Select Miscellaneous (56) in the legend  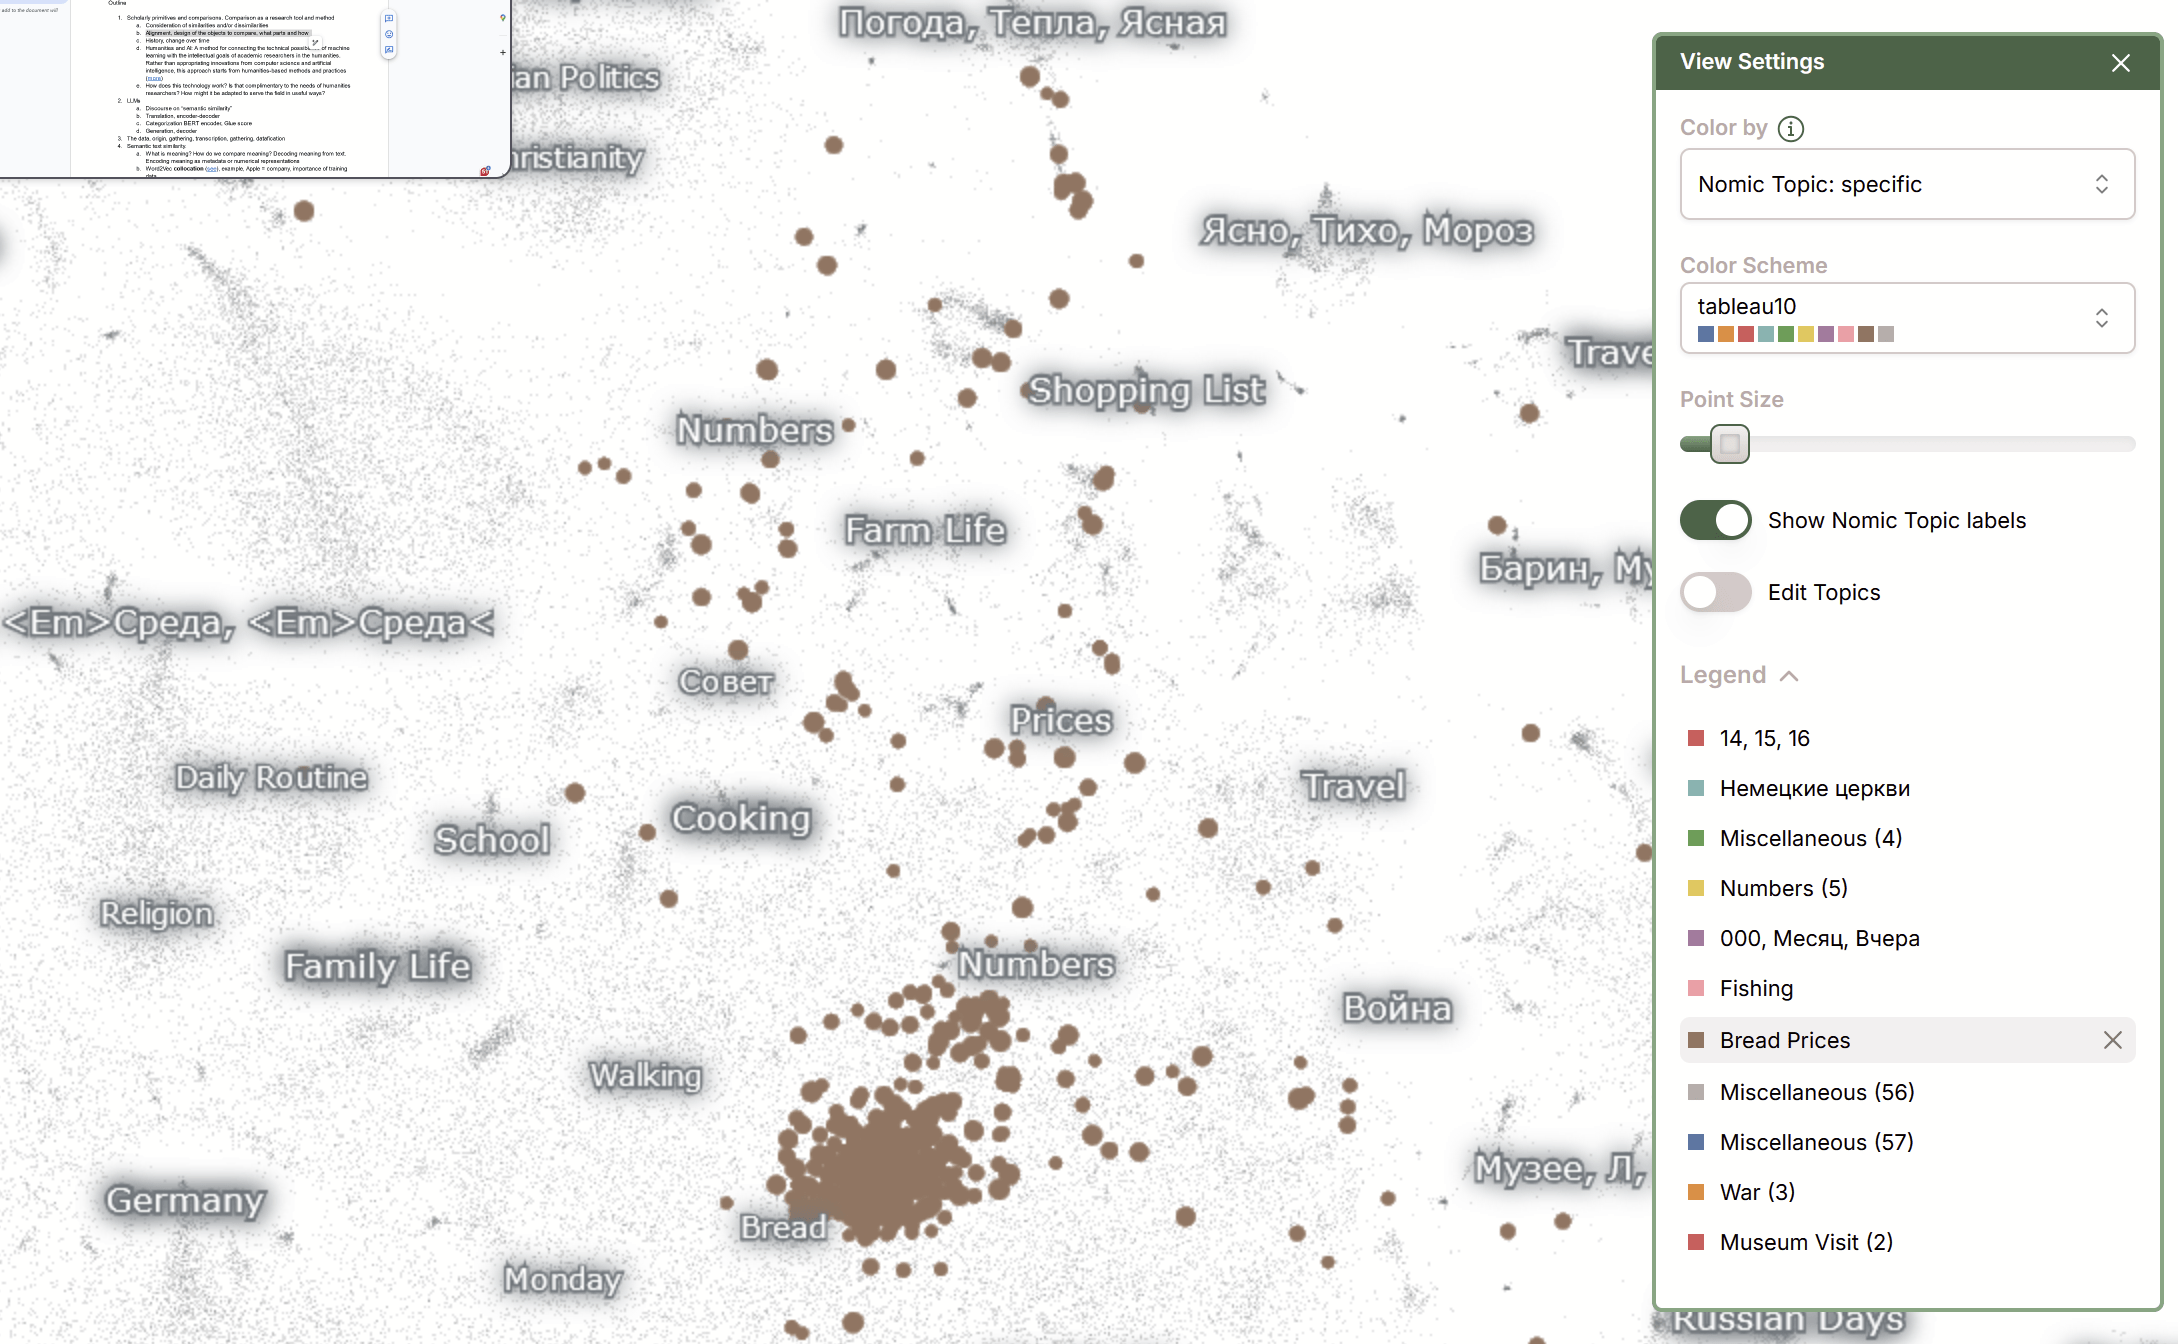coord(1816,1092)
